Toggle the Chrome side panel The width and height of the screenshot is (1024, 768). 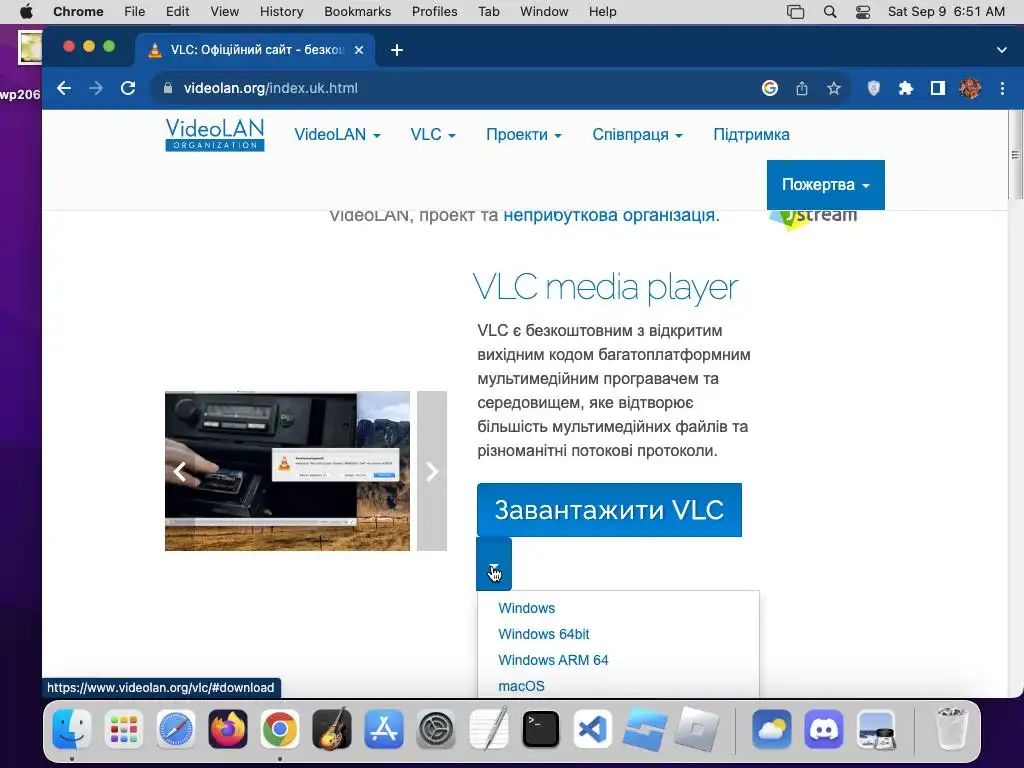click(938, 88)
